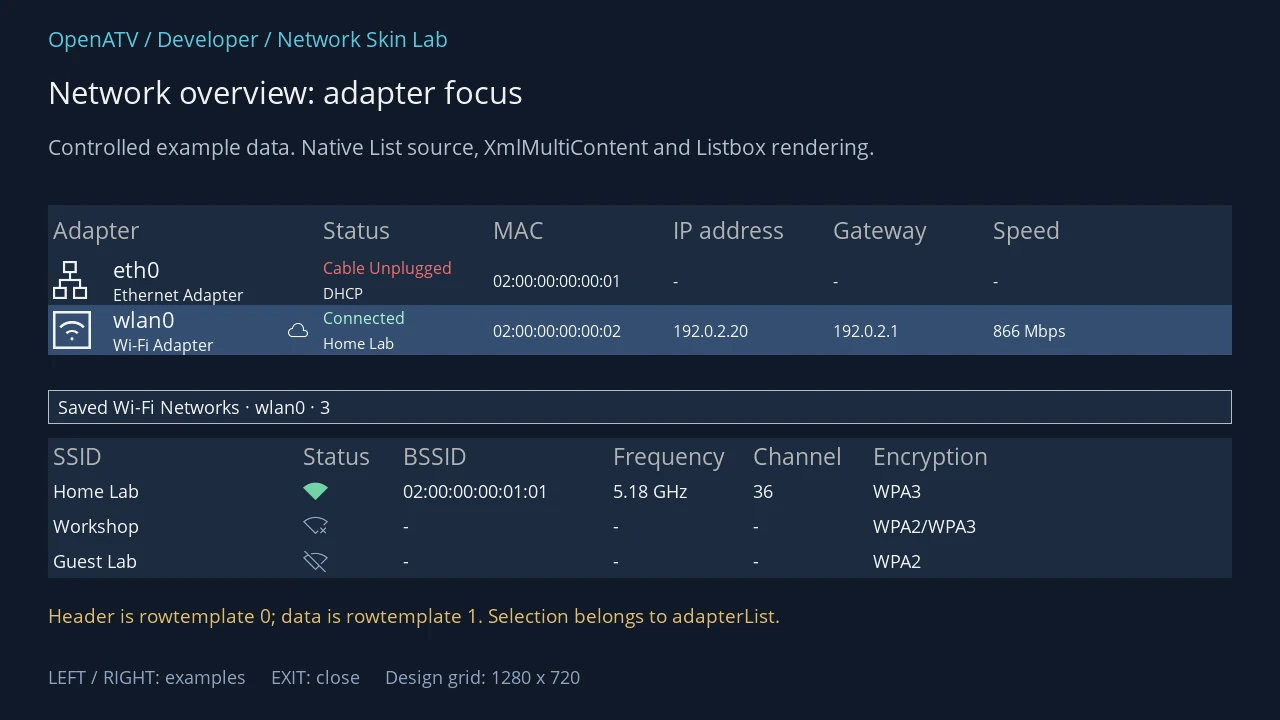Click MAC address 02:00:00:00:00:02
This screenshot has height=720, width=1280.
click(556, 331)
